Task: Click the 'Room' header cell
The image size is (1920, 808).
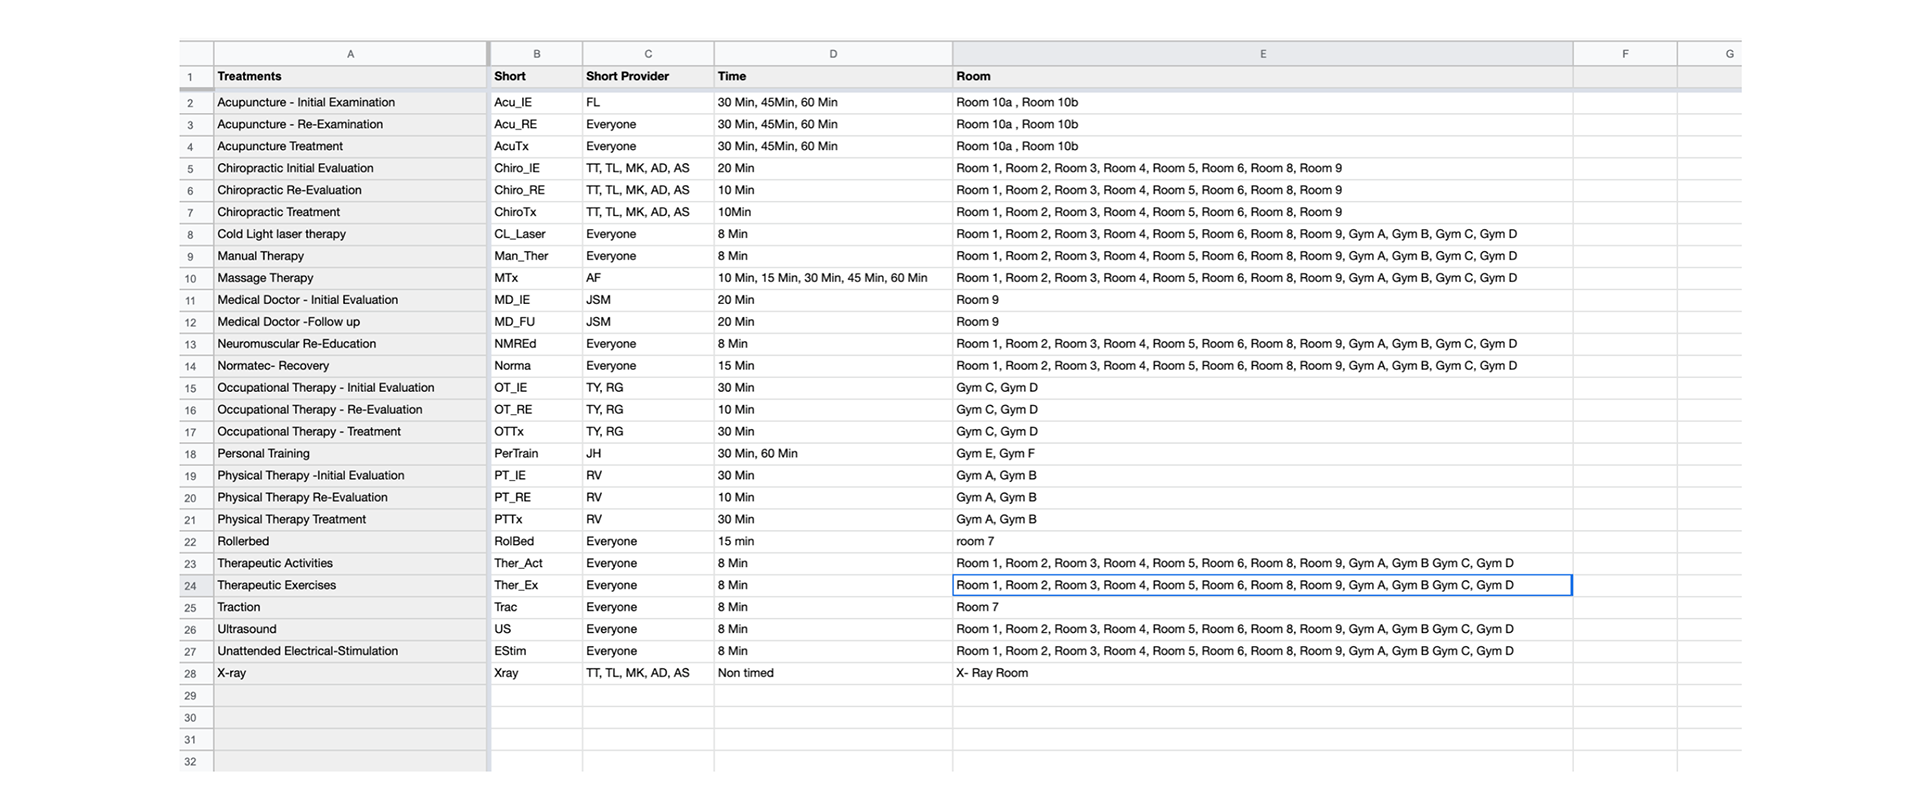Action: pos(1263,77)
